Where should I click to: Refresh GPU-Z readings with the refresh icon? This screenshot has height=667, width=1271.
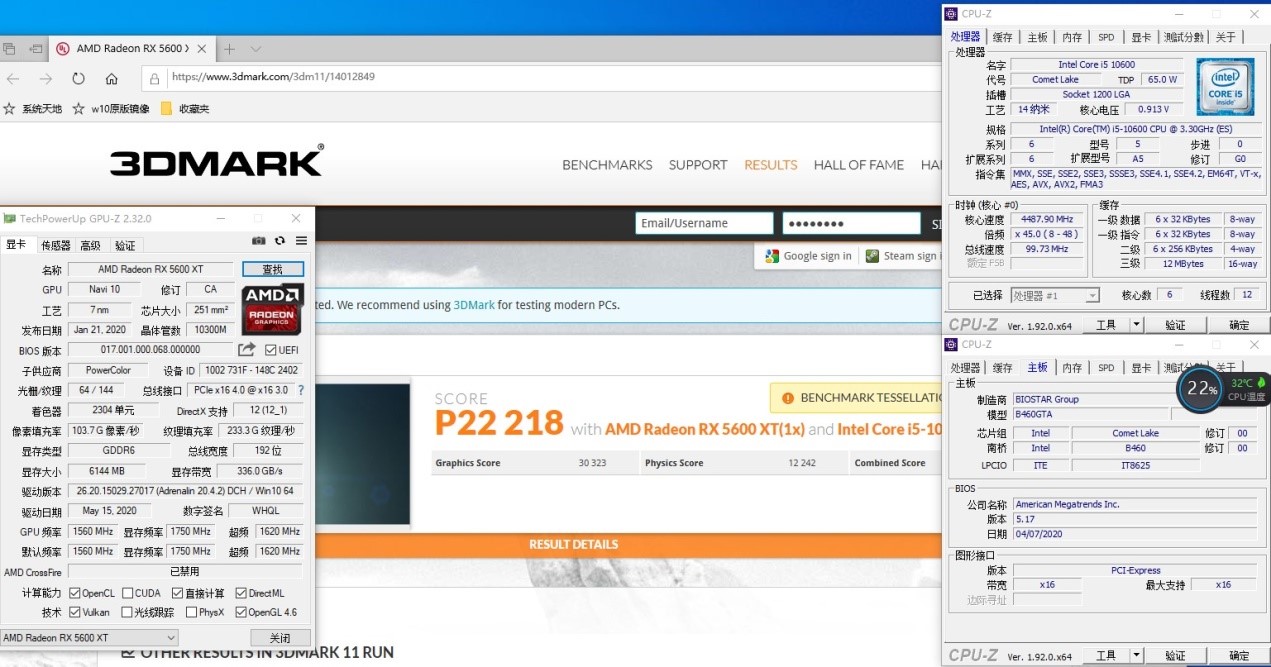(x=279, y=241)
